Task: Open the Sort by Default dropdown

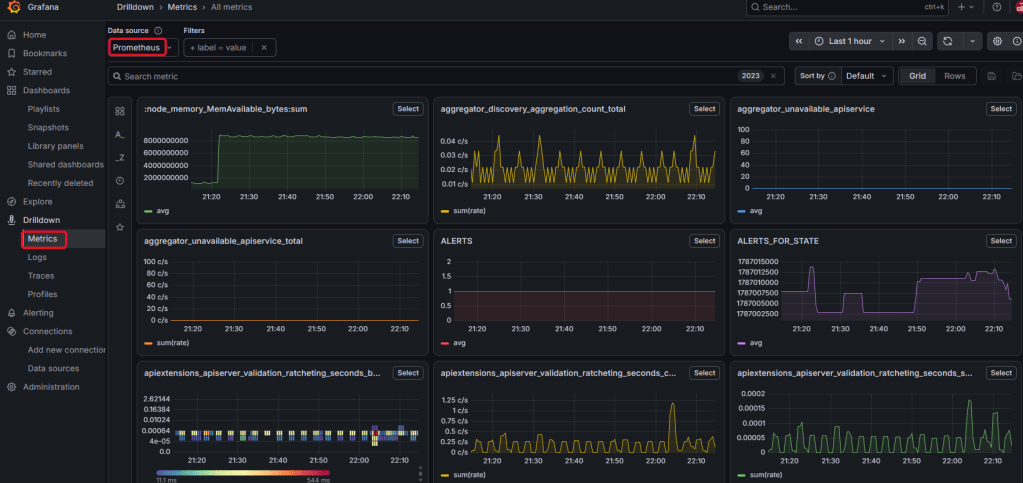Action: [x=867, y=76]
